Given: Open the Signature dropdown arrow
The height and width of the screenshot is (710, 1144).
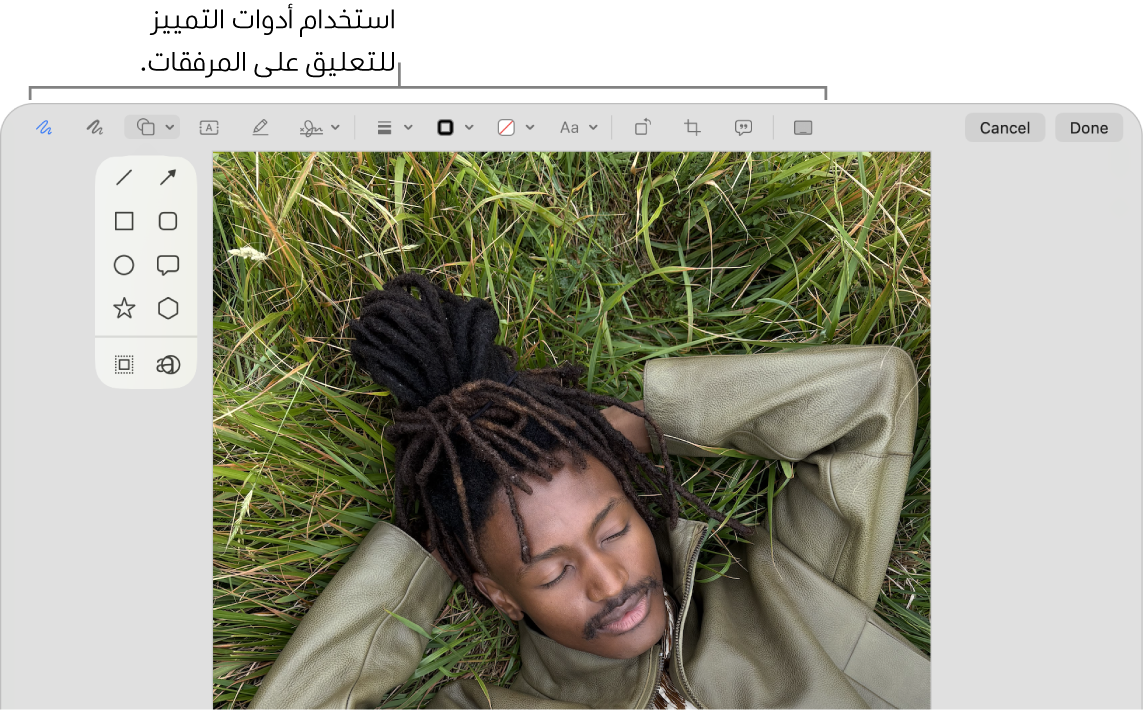Looking at the screenshot, I should click(336, 128).
